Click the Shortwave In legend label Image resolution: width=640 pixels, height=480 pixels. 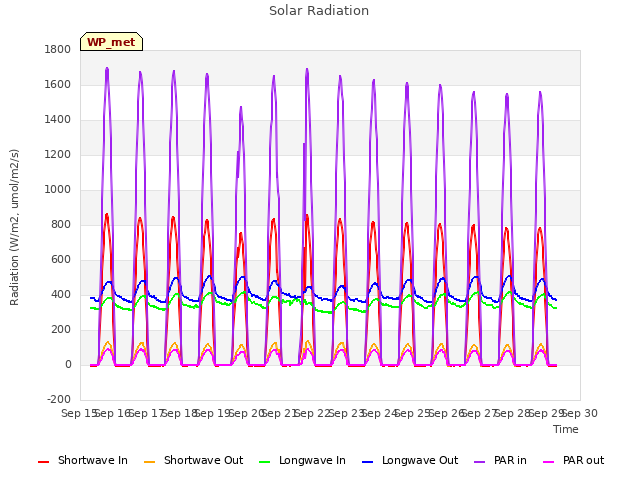coord(93,460)
